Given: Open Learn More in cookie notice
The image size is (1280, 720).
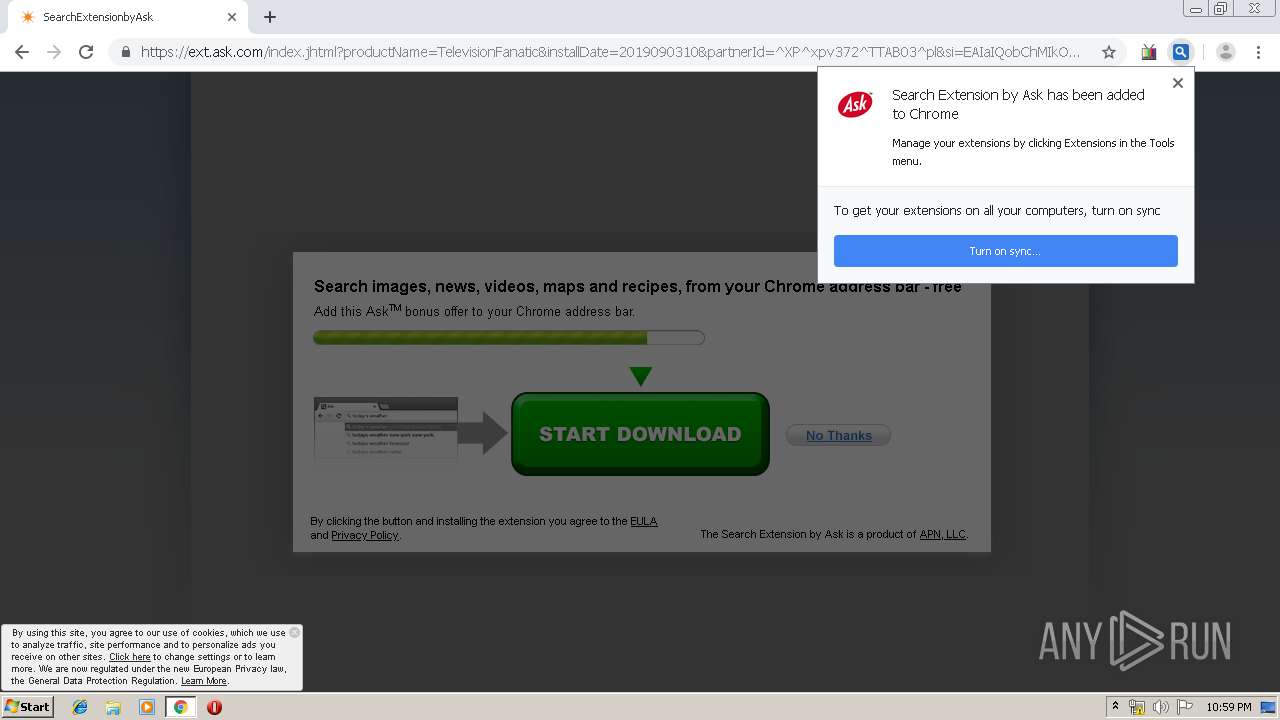Looking at the screenshot, I should click(204, 681).
